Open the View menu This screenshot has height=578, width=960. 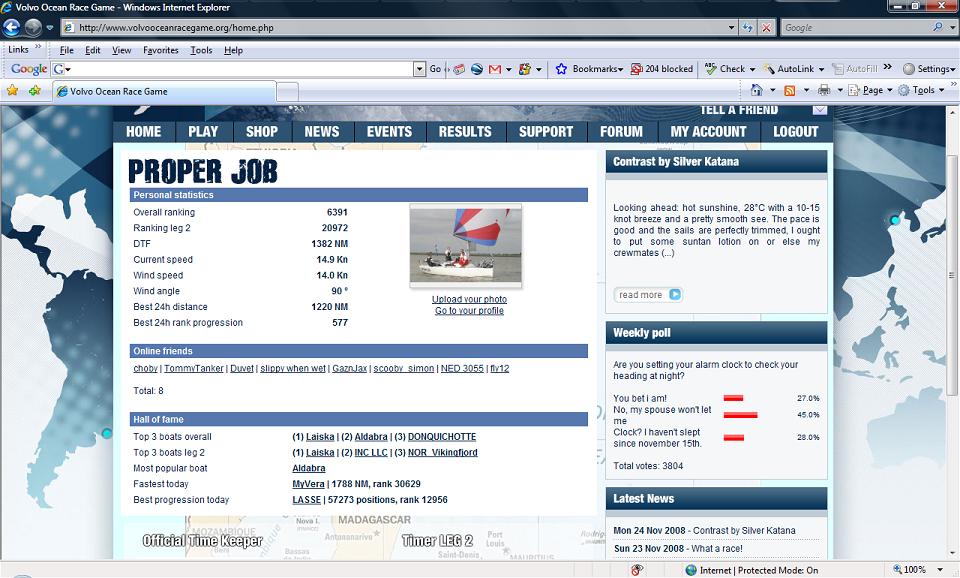121,50
